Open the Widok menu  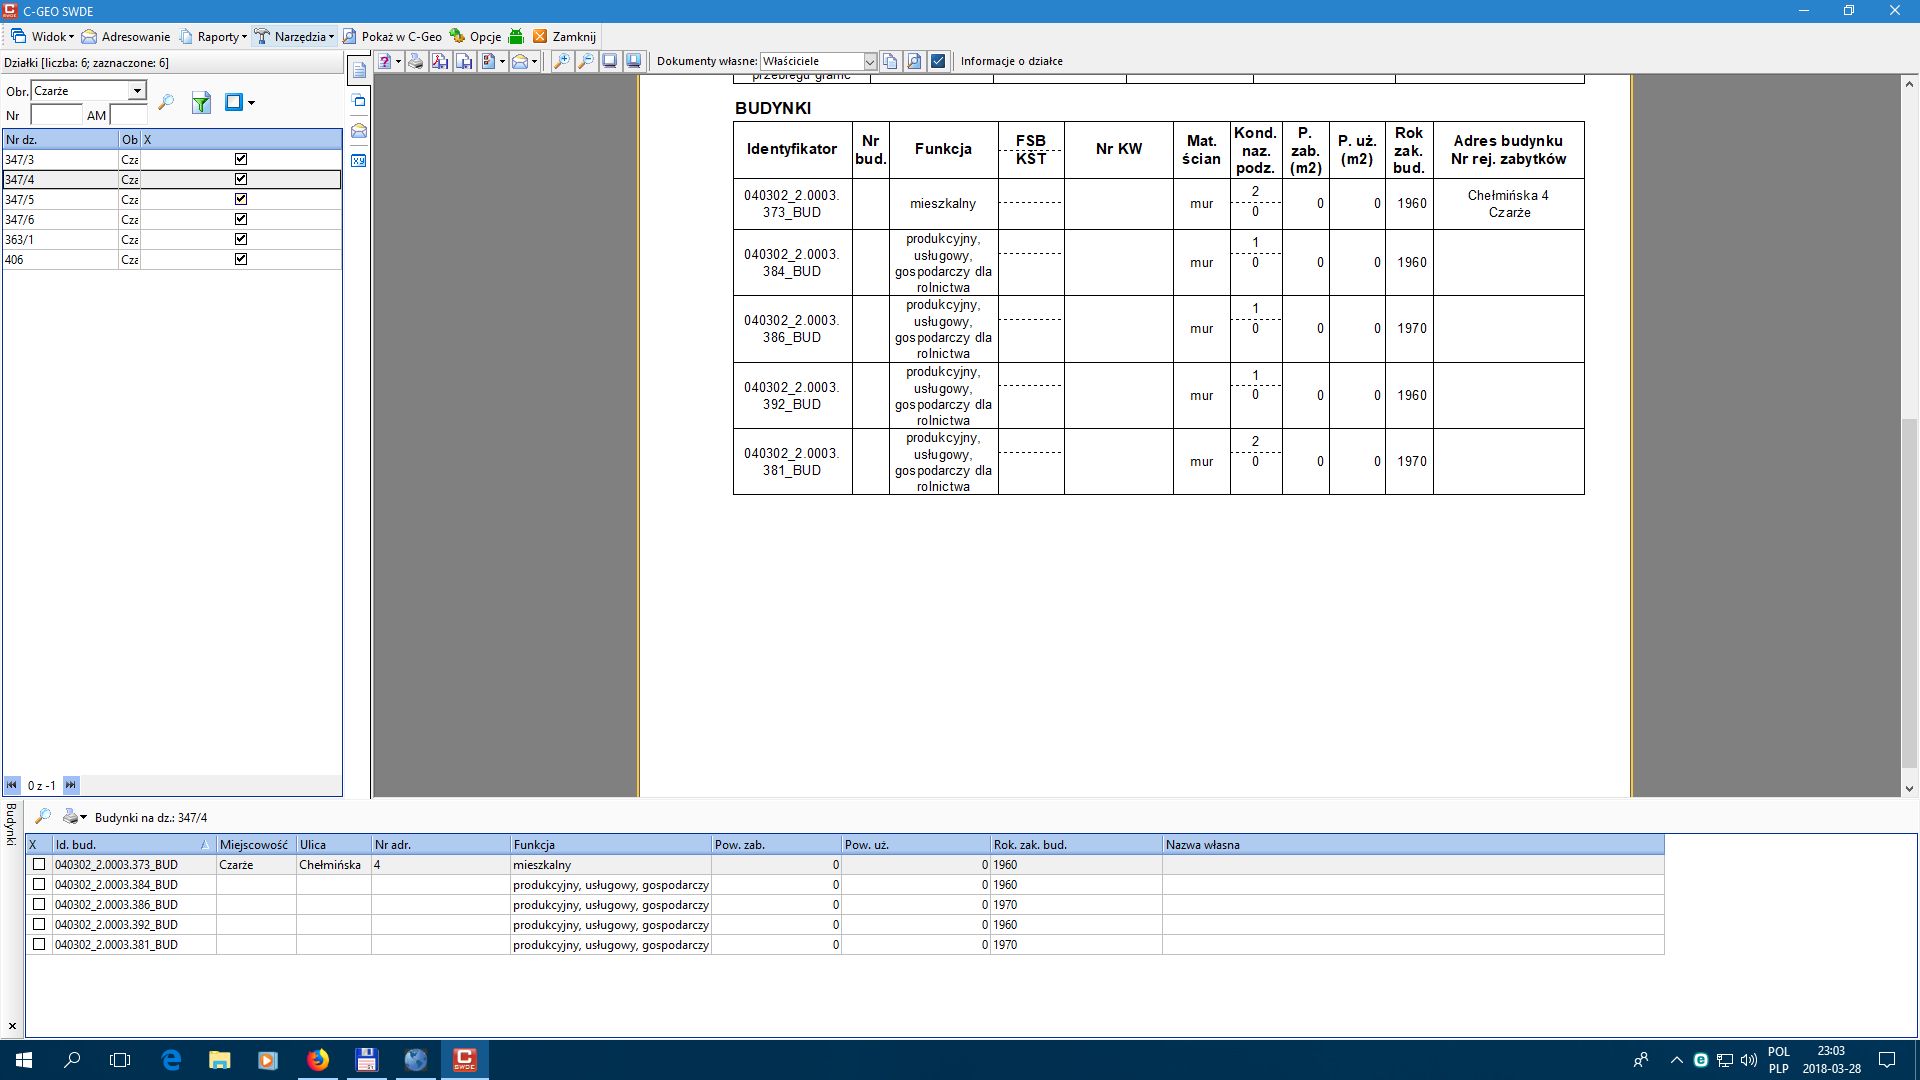[41, 36]
